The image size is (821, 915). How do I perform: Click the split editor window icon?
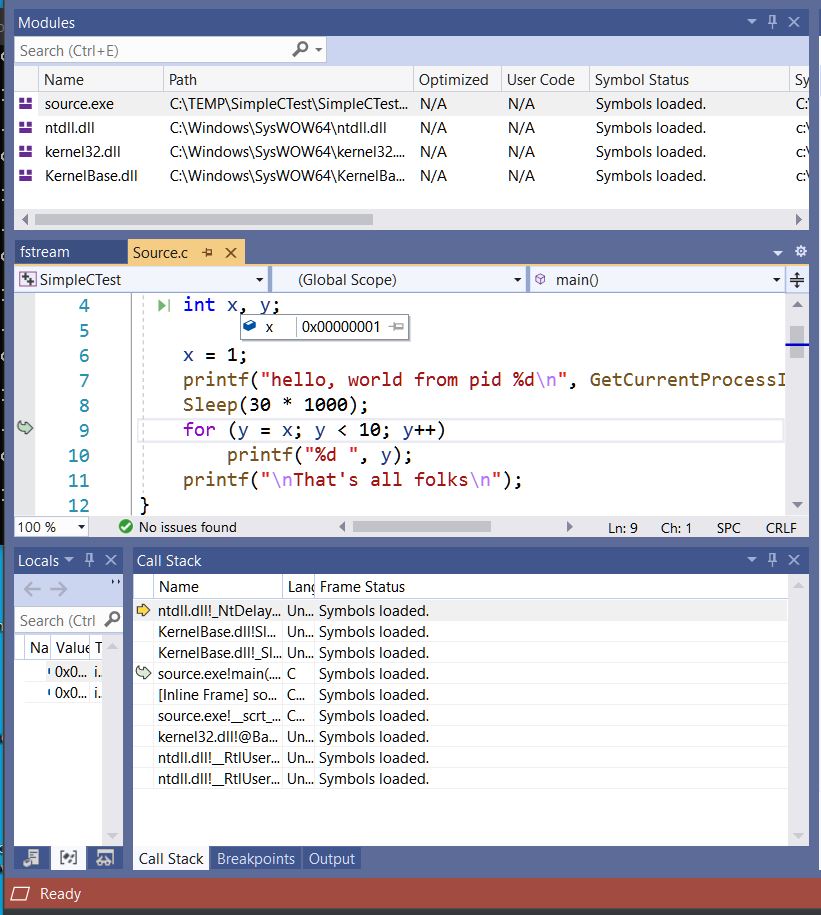pyautogui.click(x=797, y=280)
